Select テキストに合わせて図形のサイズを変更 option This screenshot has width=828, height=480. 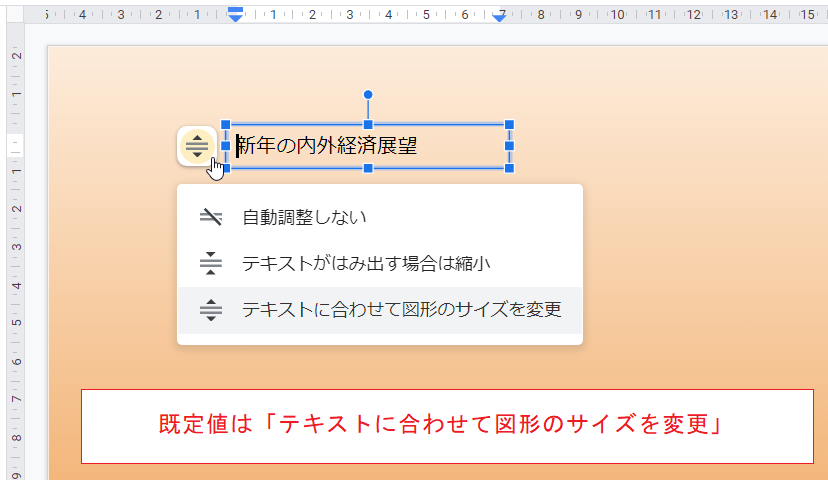click(380, 310)
